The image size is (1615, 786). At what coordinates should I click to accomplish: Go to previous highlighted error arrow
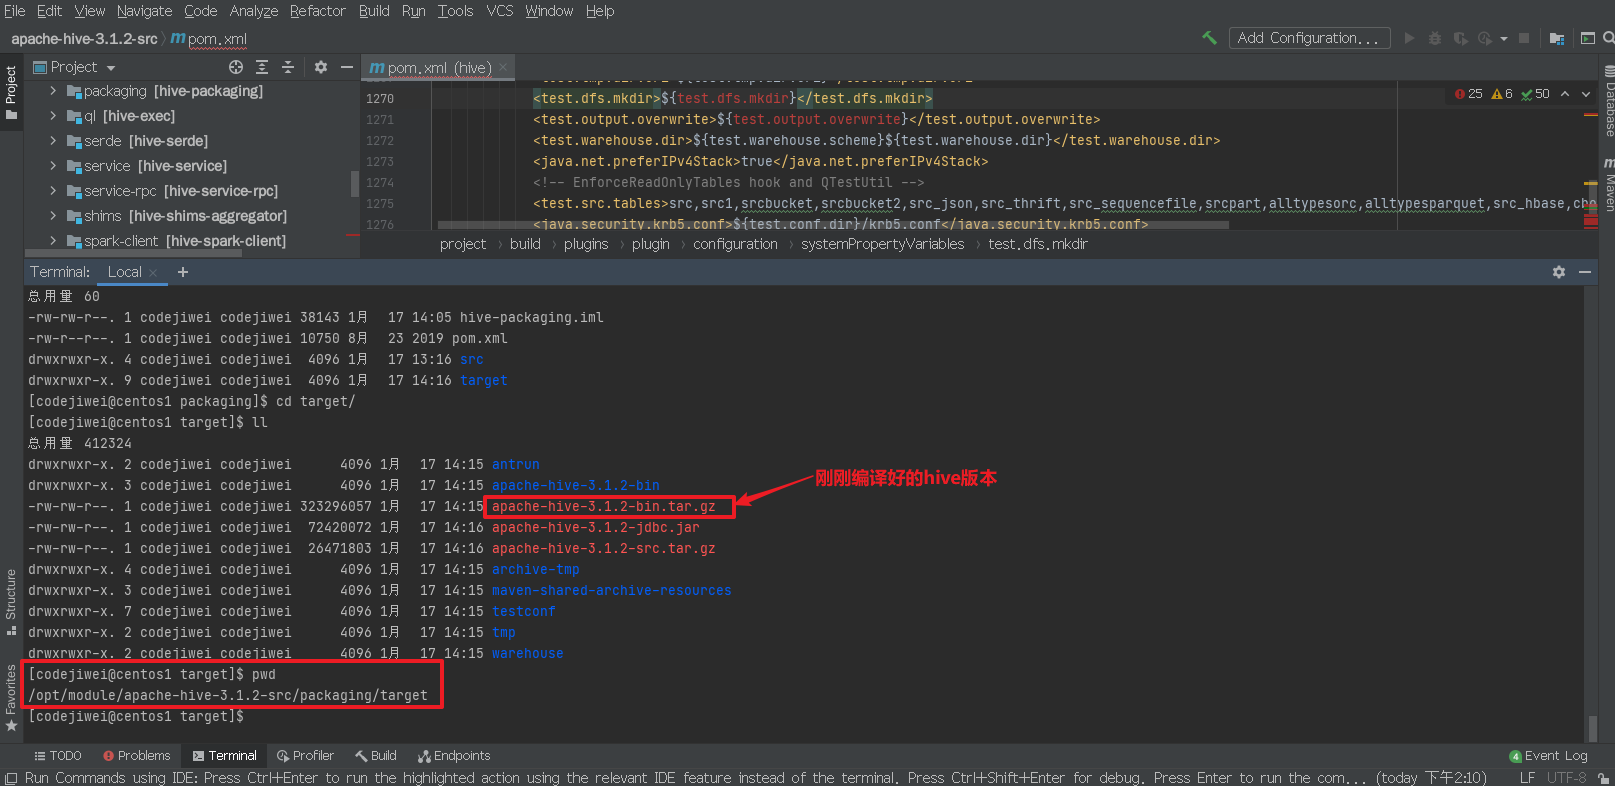tap(1565, 94)
